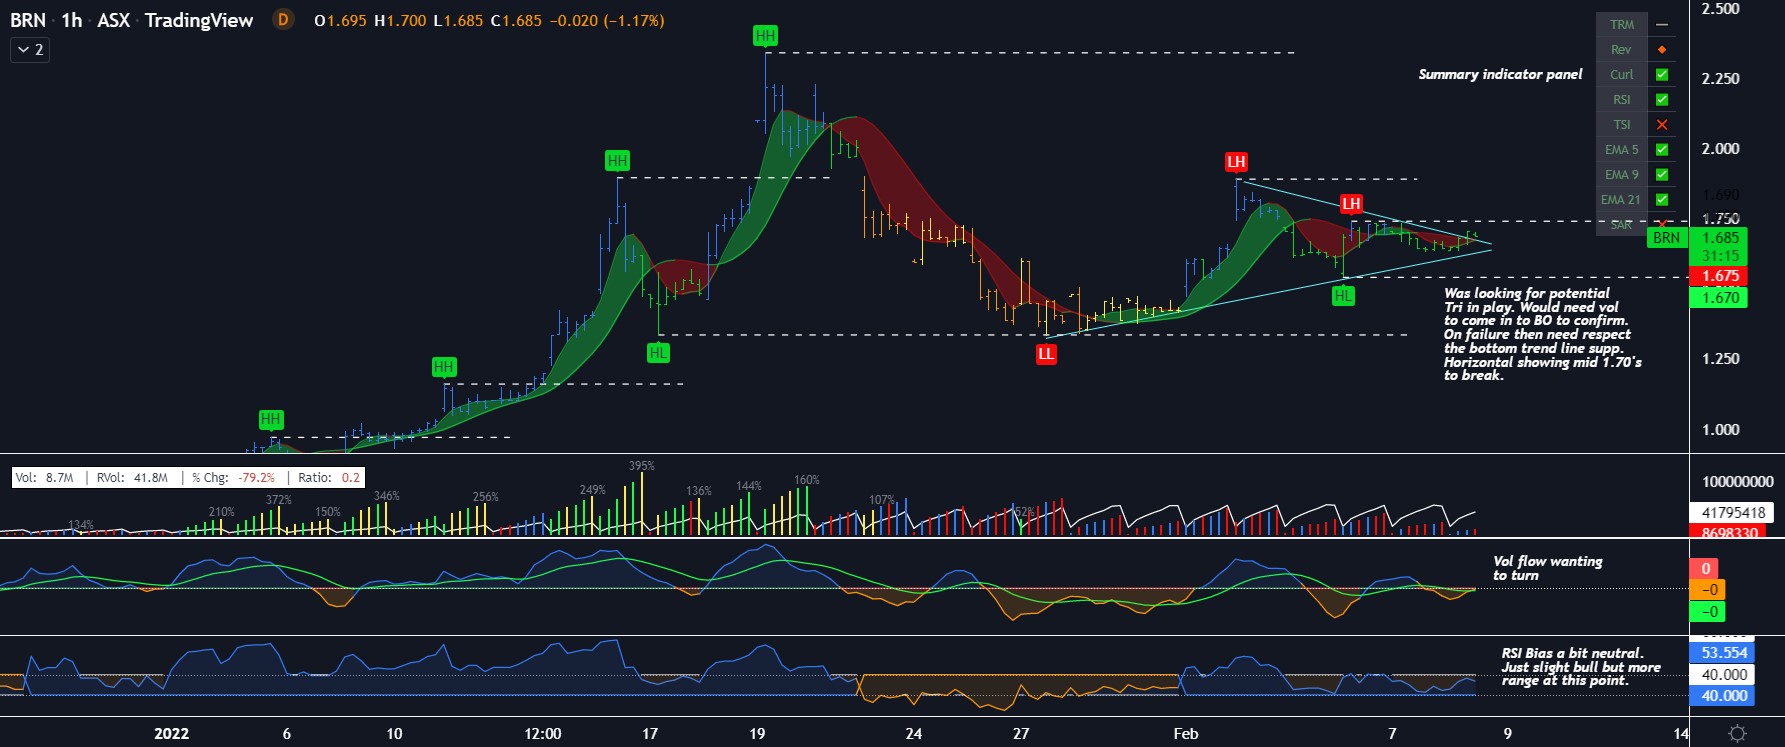Viewport: 1785px width, 747px height.
Task: Click the orange D delayed-data icon
Action: click(x=283, y=20)
